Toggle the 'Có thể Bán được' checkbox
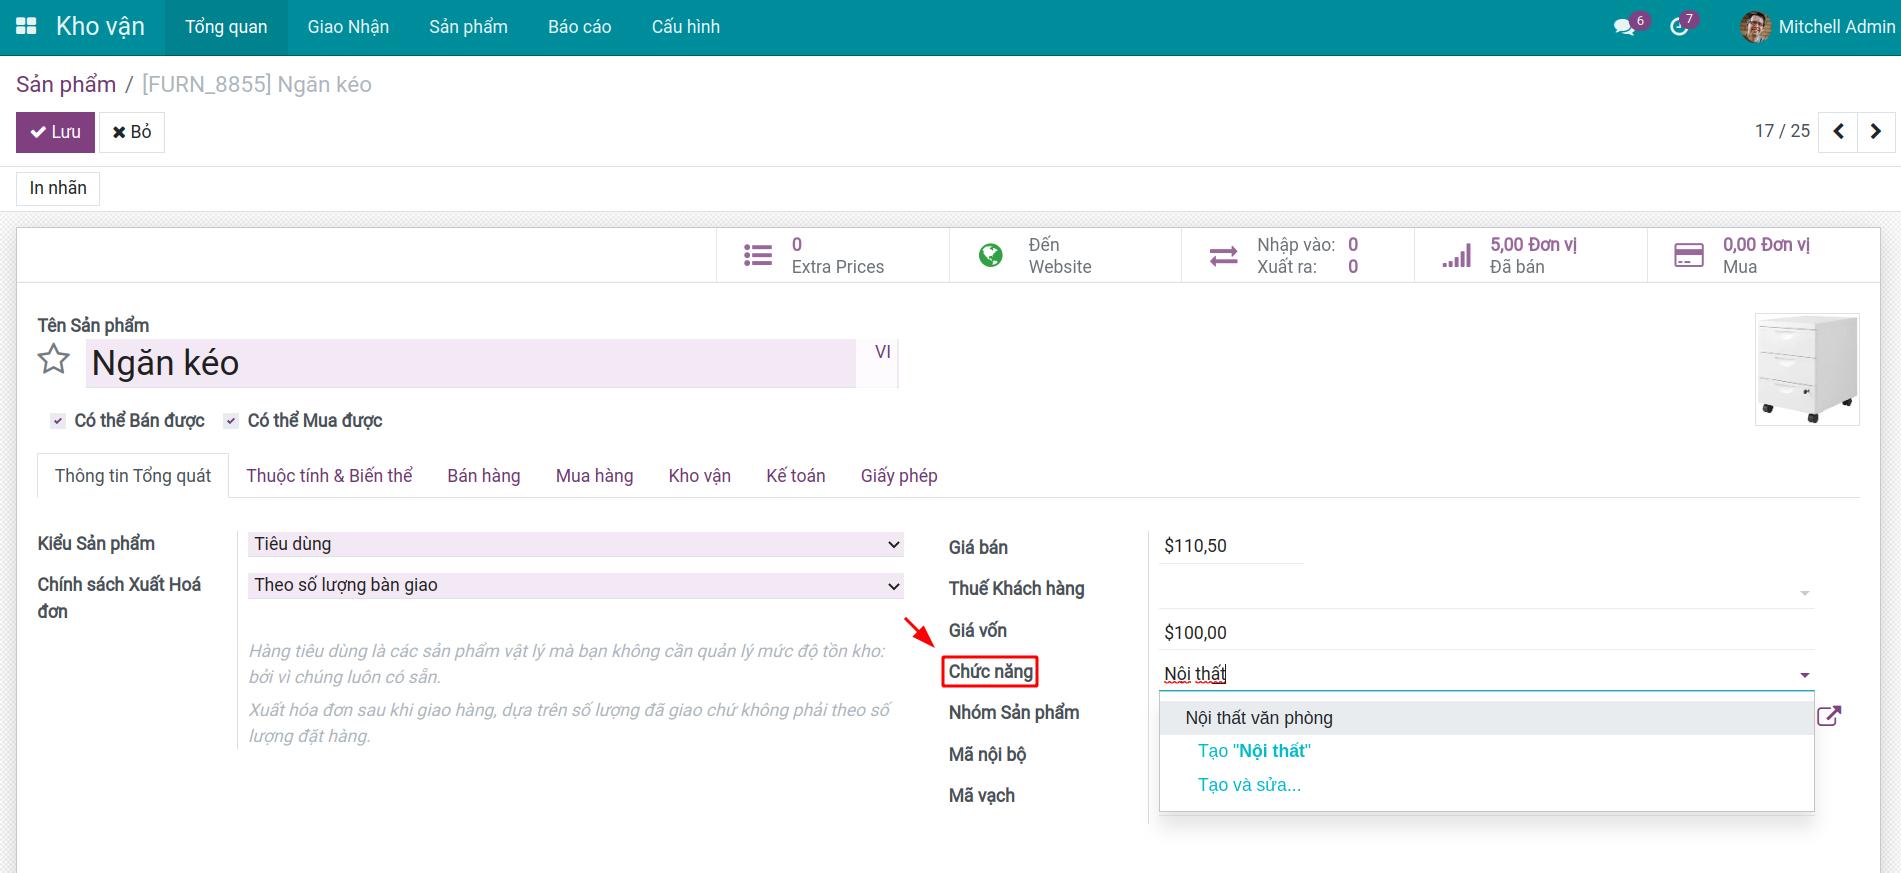 (58, 421)
